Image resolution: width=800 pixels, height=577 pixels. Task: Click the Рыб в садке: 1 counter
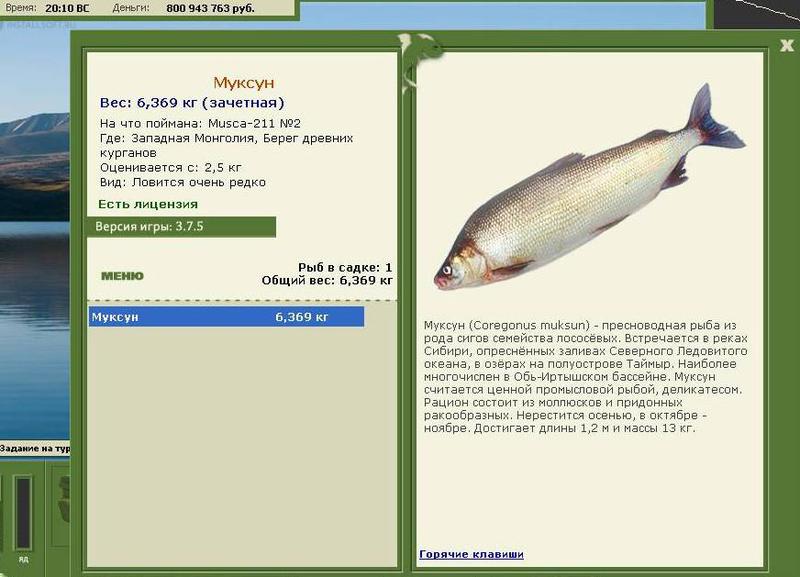345,267
